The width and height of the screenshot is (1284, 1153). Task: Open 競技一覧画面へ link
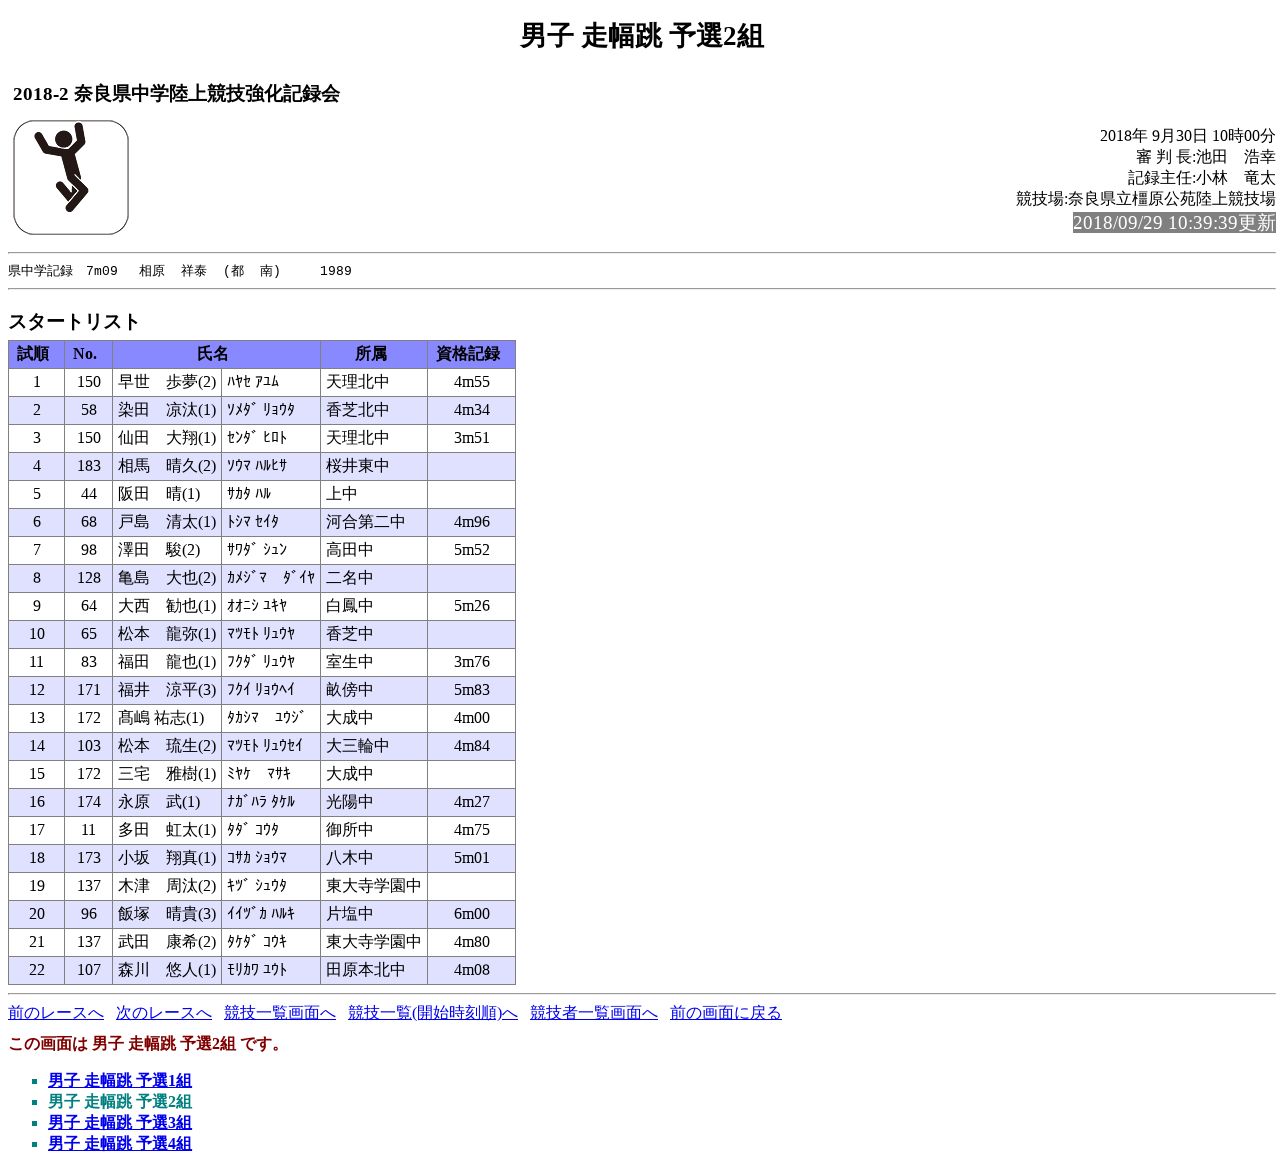tap(280, 1013)
